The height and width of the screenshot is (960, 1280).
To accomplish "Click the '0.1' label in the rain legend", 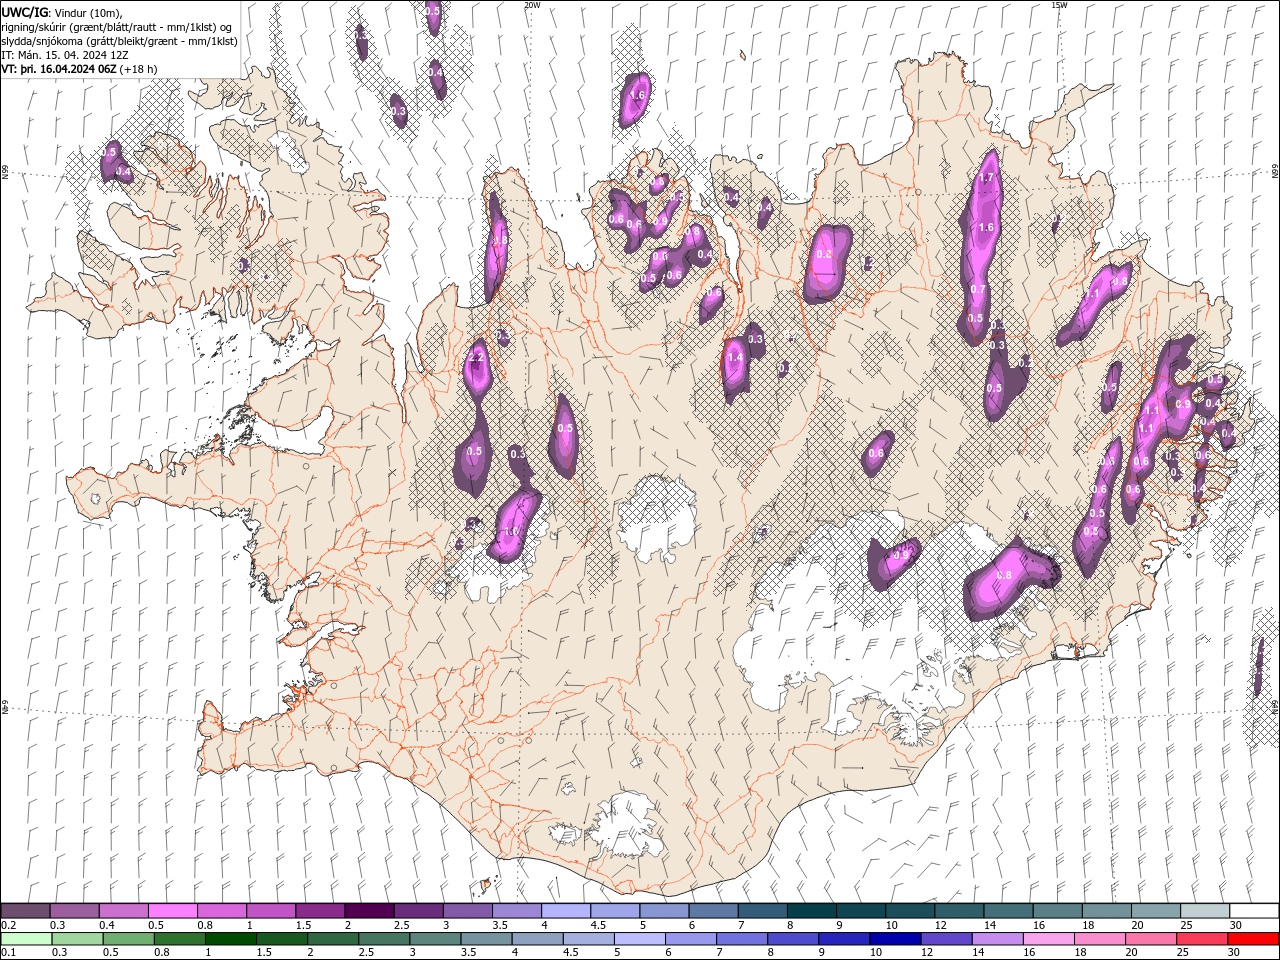I will [x=9, y=952].
